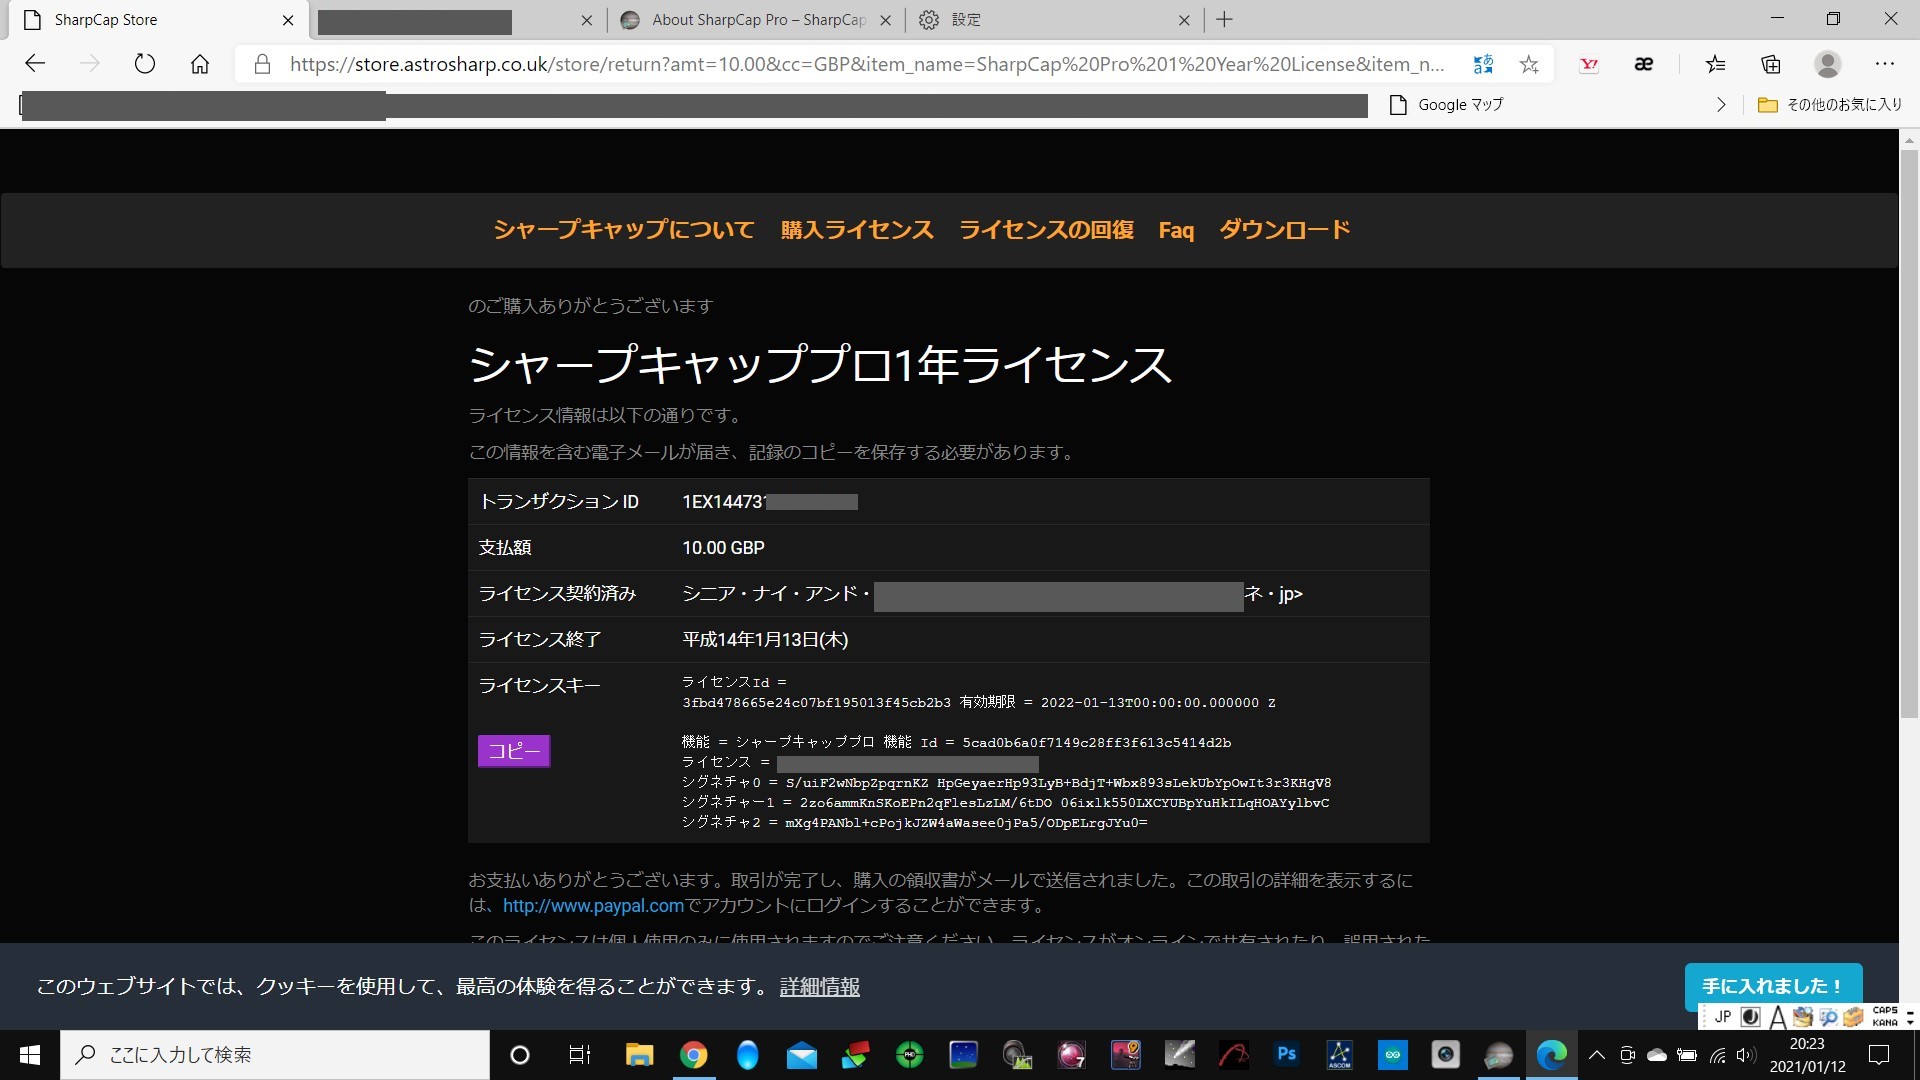Image resolution: width=1920 pixels, height=1080 pixels.
Task: Add this page to favorites star
Action: click(x=1529, y=64)
